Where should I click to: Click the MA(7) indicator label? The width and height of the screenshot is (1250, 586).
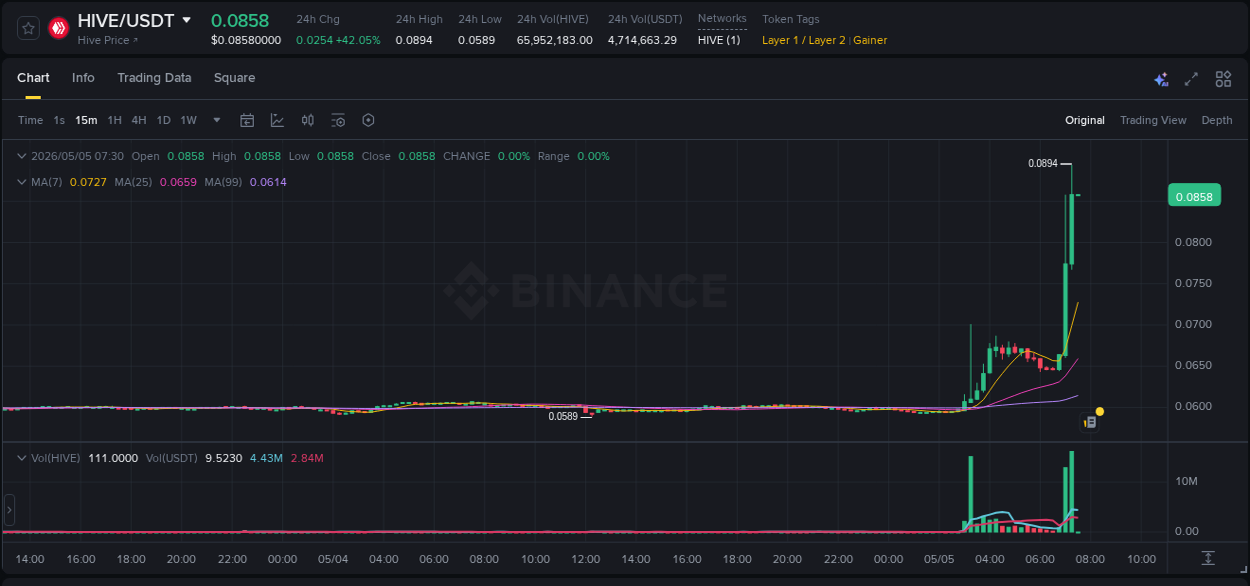click(47, 182)
